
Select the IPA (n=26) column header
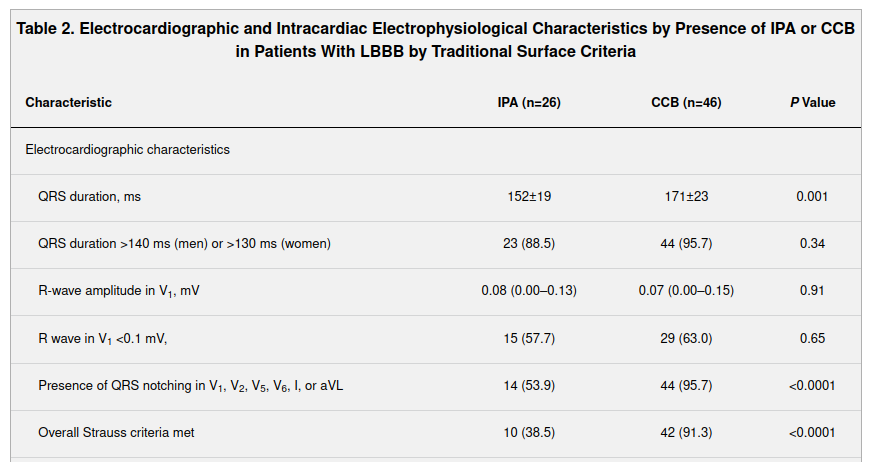(529, 103)
